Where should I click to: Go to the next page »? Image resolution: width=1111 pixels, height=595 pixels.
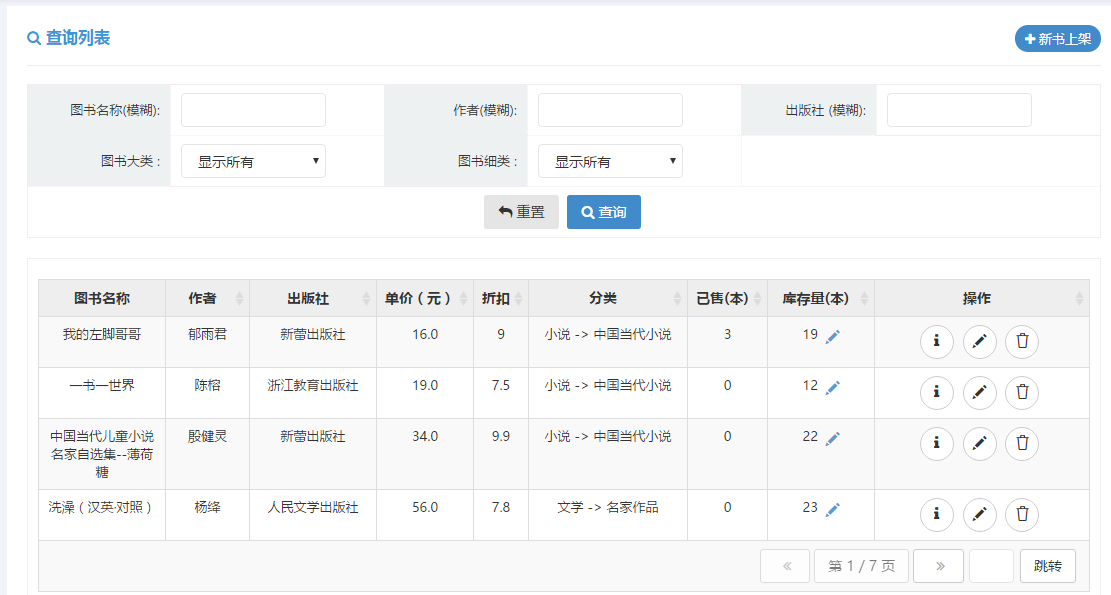pos(939,566)
